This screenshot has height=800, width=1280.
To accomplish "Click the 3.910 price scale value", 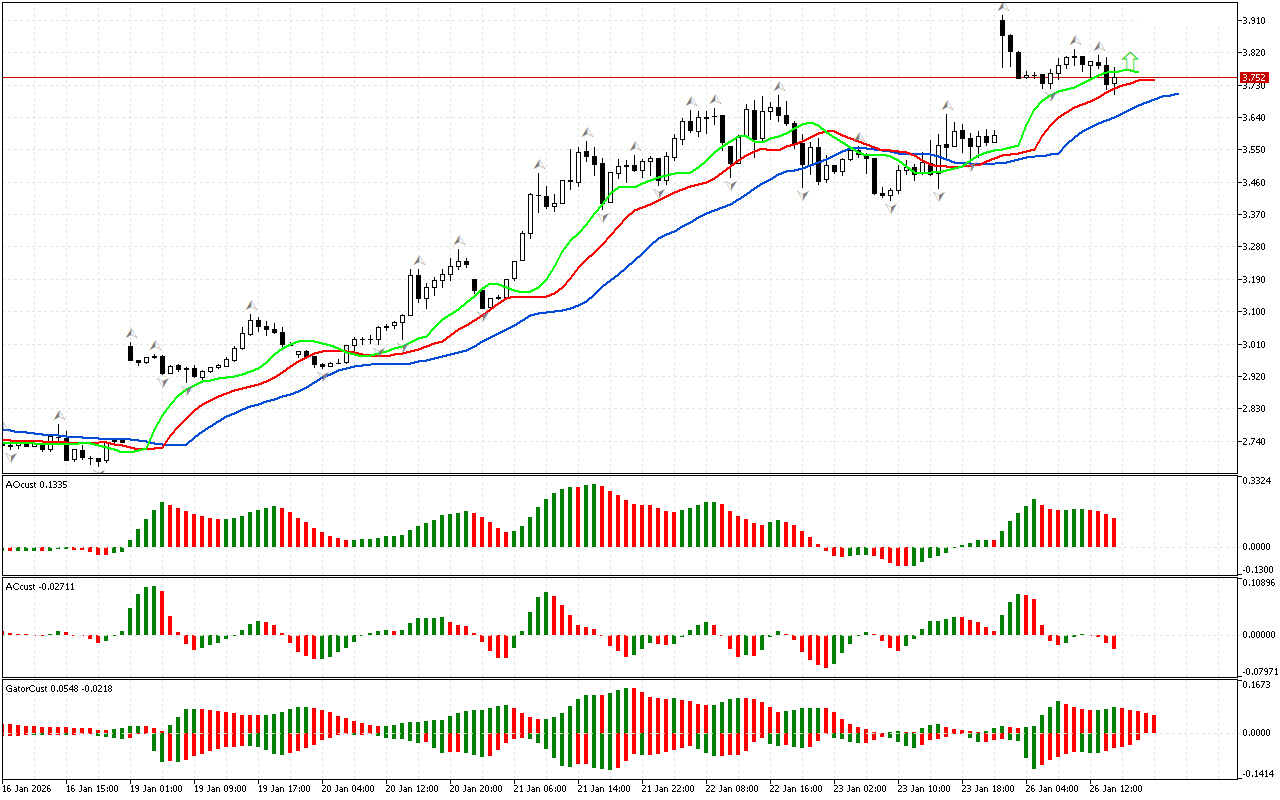I will tap(1255, 20).
